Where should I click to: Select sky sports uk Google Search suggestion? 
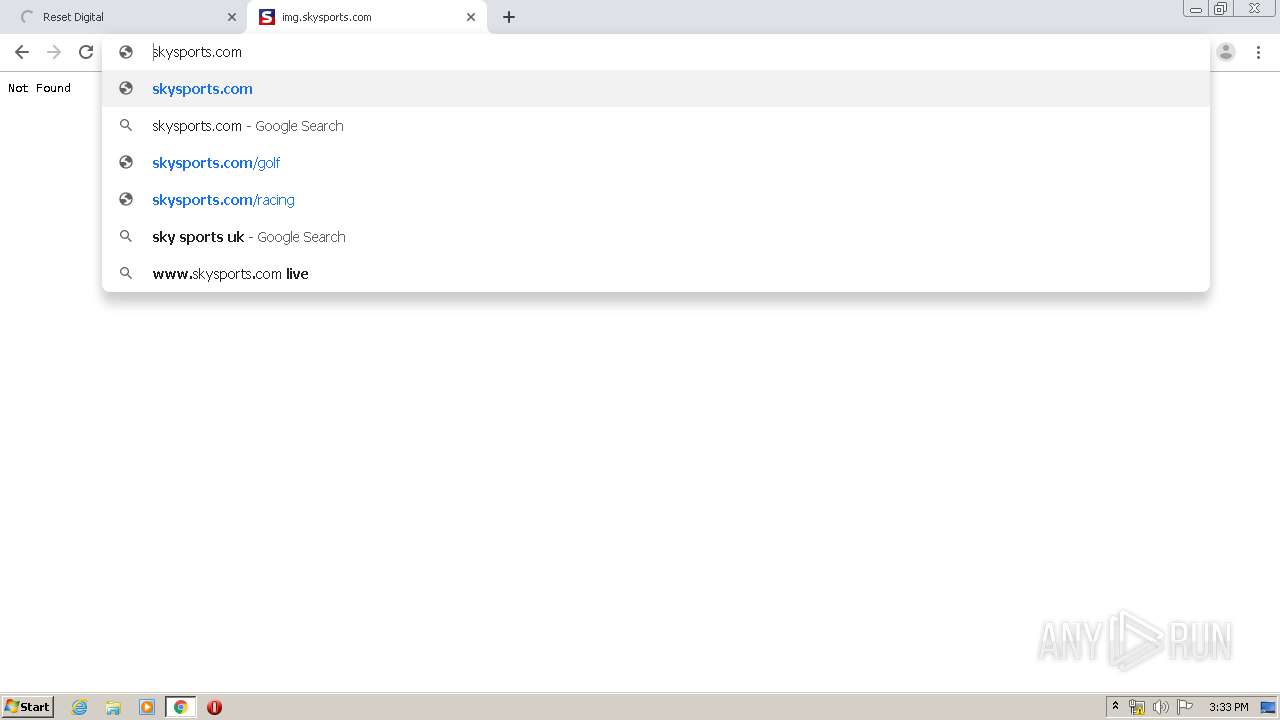tap(656, 237)
